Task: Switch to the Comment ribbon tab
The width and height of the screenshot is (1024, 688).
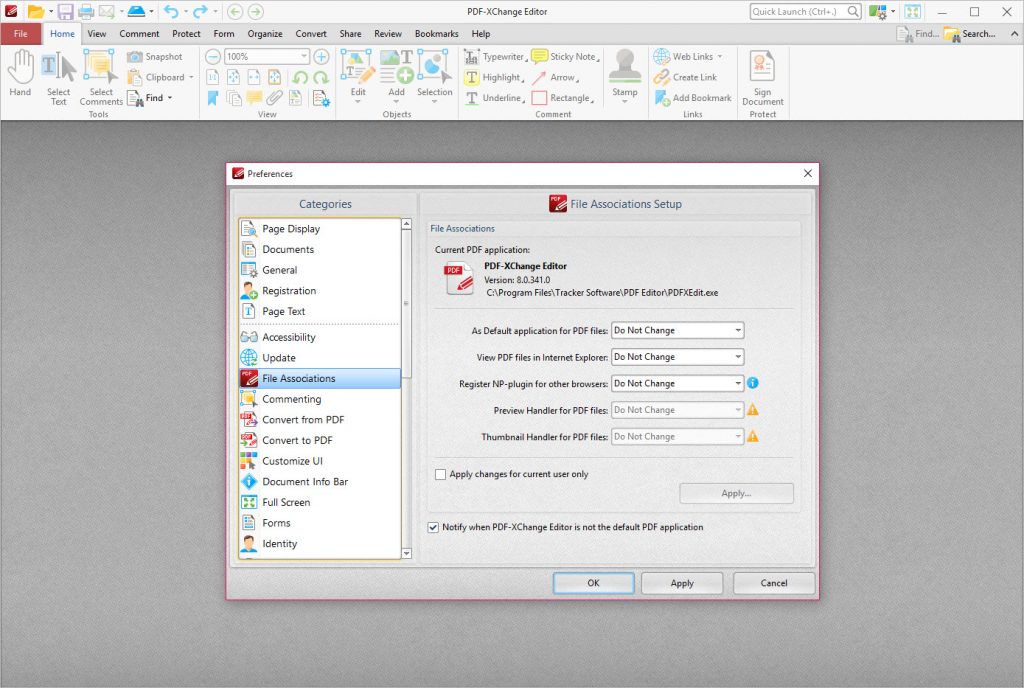Action: [x=139, y=34]
